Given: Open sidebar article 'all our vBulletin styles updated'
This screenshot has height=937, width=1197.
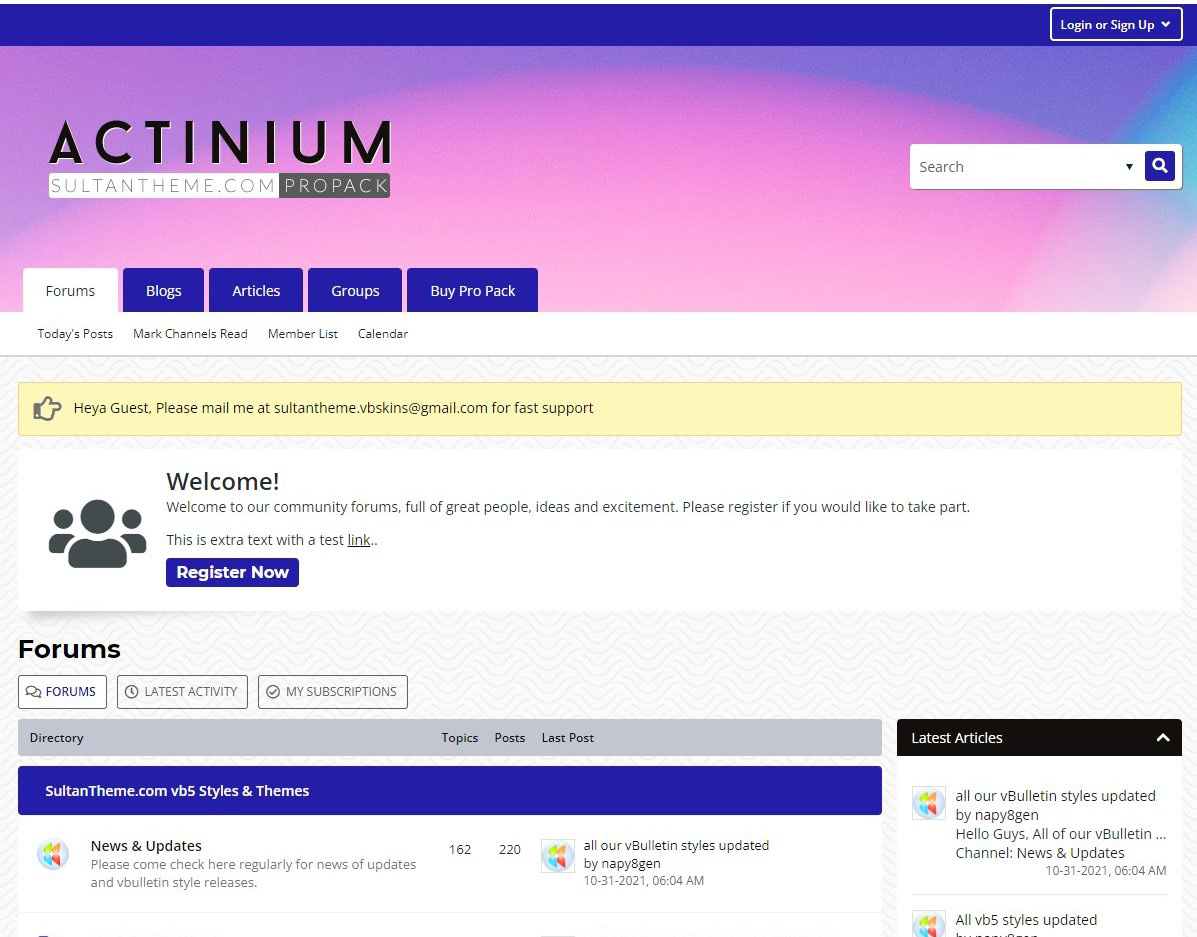Looking at the screenshot, I should coord(1056,796).
